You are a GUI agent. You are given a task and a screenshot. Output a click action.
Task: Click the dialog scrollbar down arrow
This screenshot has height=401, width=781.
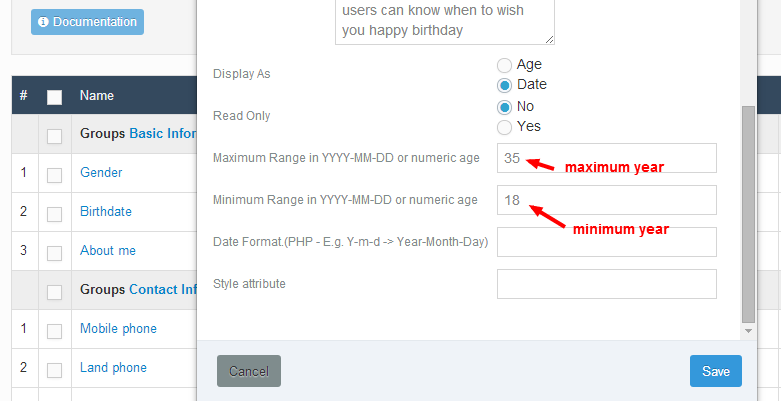click(x=748, y=331)
